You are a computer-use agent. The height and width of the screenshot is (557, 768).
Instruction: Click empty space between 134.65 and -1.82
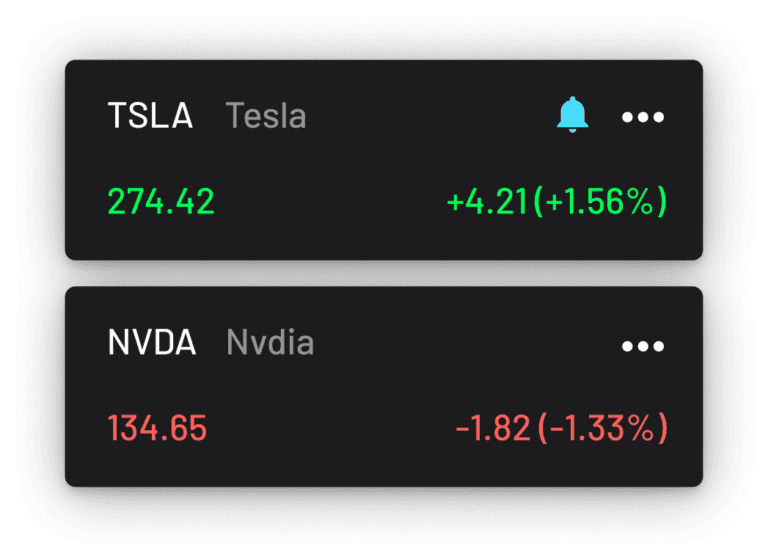pyautogui.click(x=331, y=428)
